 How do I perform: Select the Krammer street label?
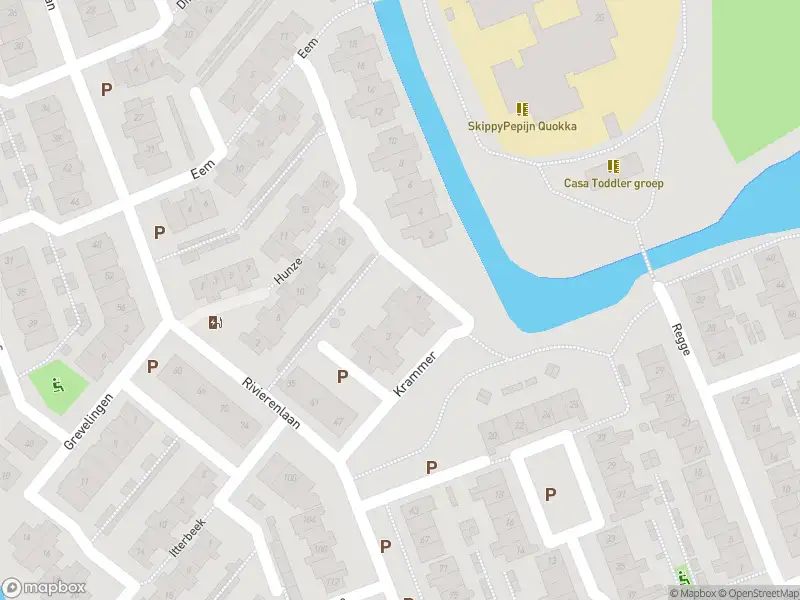pyautogui.click(x=415, y=374)
